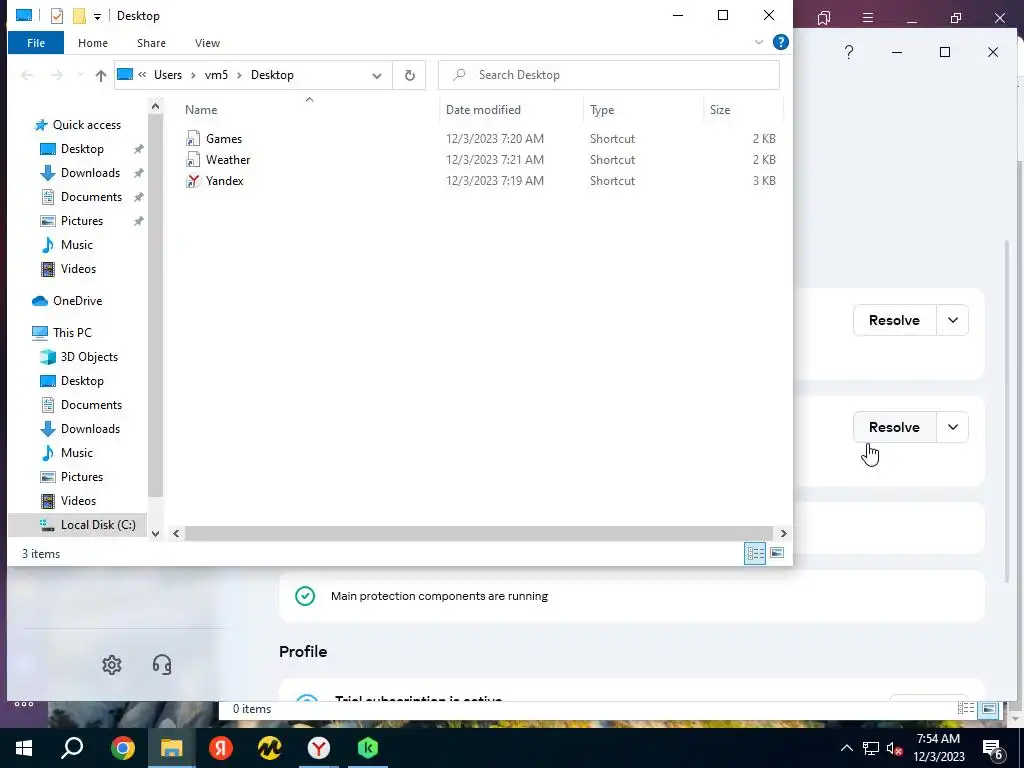Open Pictures under Quick access
Image resolution: width=1024 pixels, height=768 pixels.
pos(82,221)
